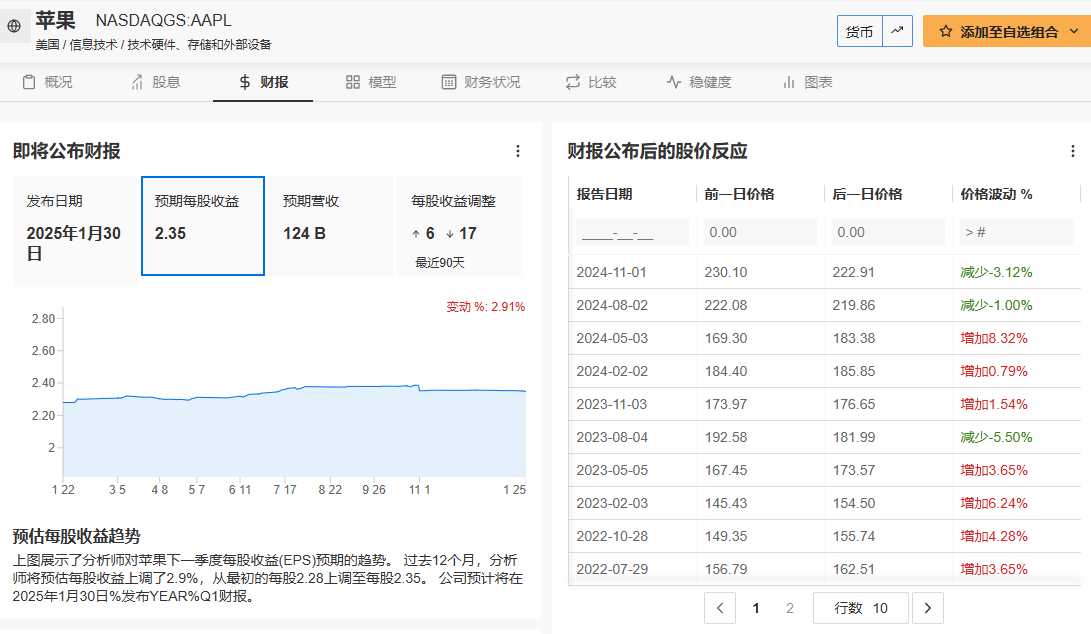Select the 预期每股收益 card
Viewport: 1091px width, 634px height.
203,226
